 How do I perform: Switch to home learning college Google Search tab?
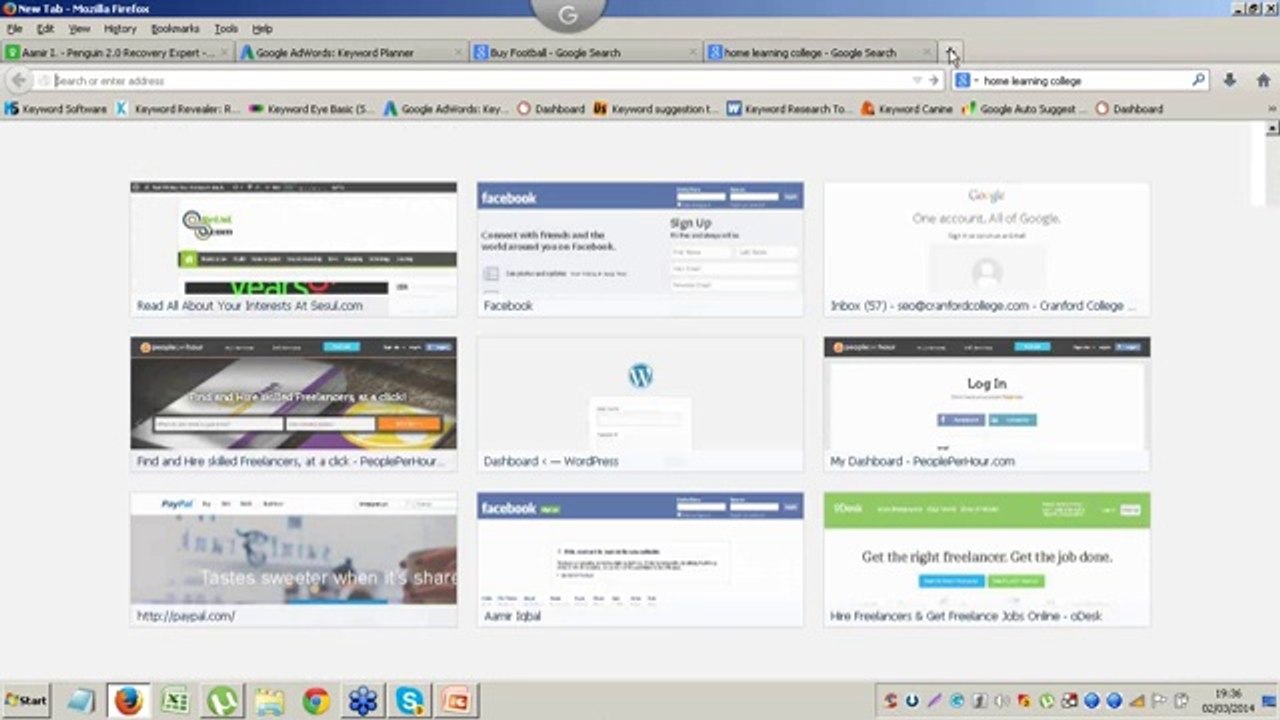coord(821,52)
